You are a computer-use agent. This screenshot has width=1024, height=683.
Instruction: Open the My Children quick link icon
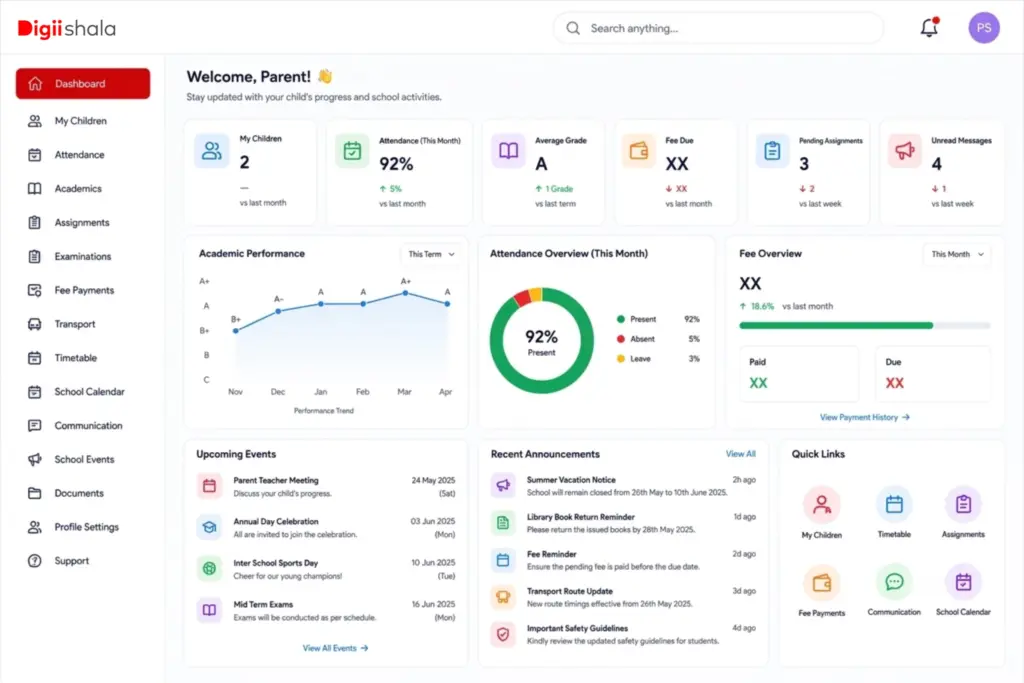(x=822, y=505)
